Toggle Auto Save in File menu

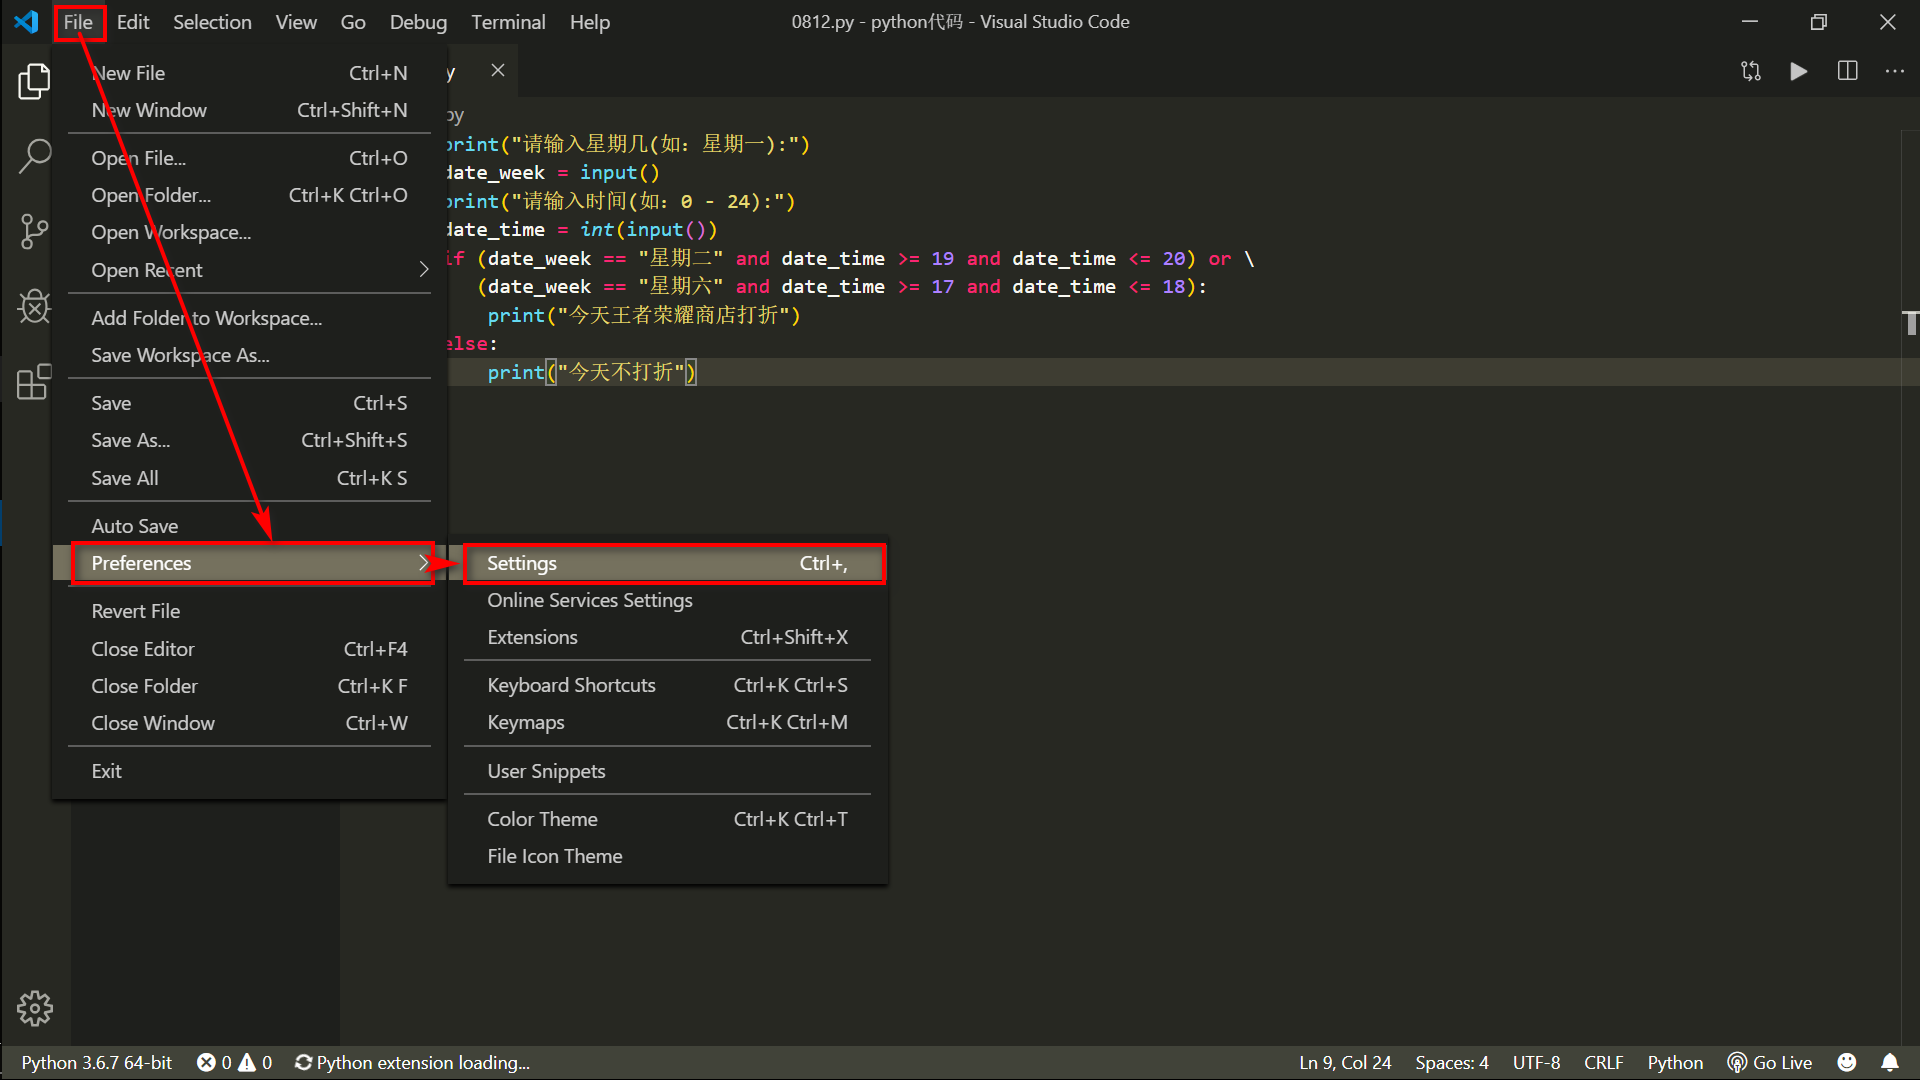point(135,526)
